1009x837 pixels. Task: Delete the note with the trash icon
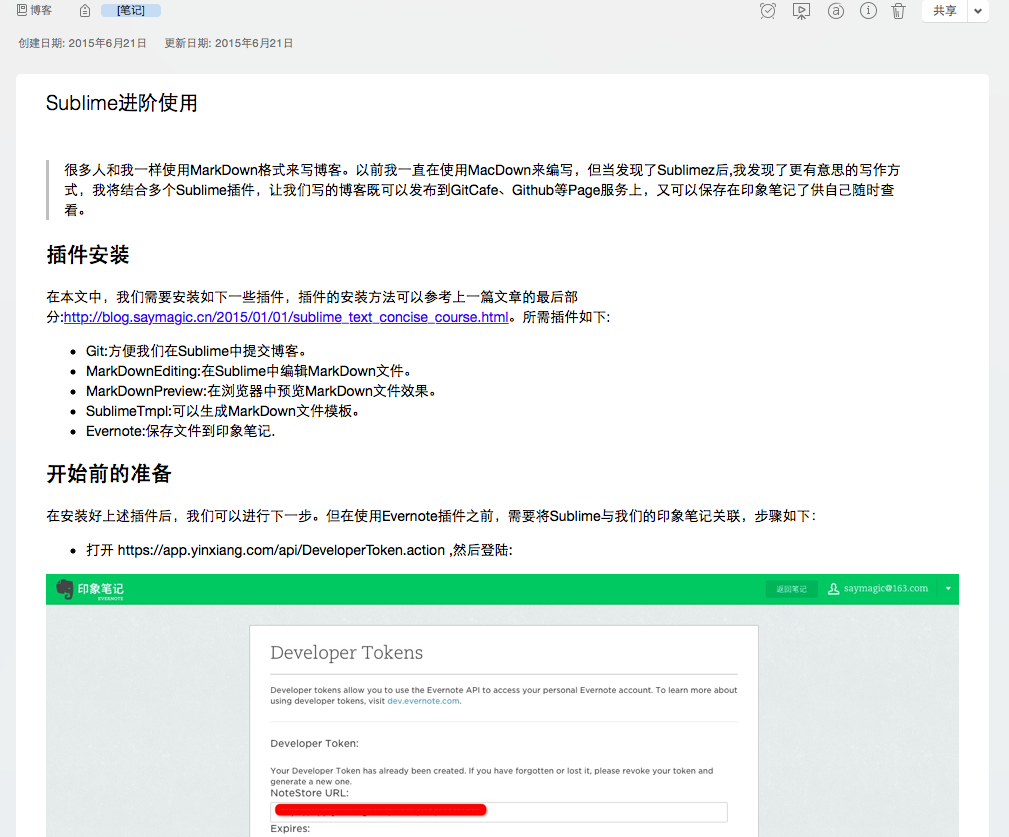pos(898,11)
